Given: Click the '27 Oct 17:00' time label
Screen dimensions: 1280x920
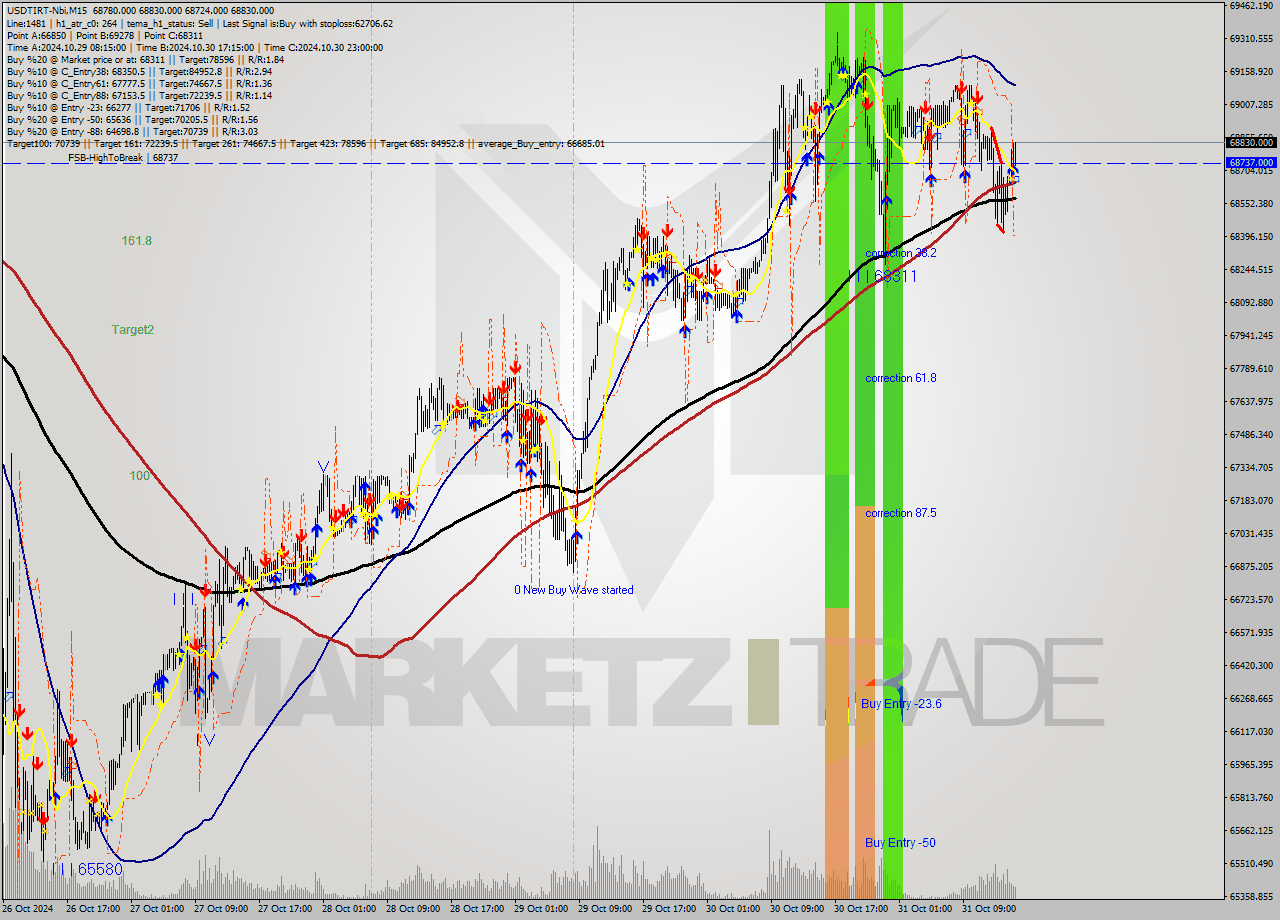Looking at the screenshot, I should tap(285, 909).
